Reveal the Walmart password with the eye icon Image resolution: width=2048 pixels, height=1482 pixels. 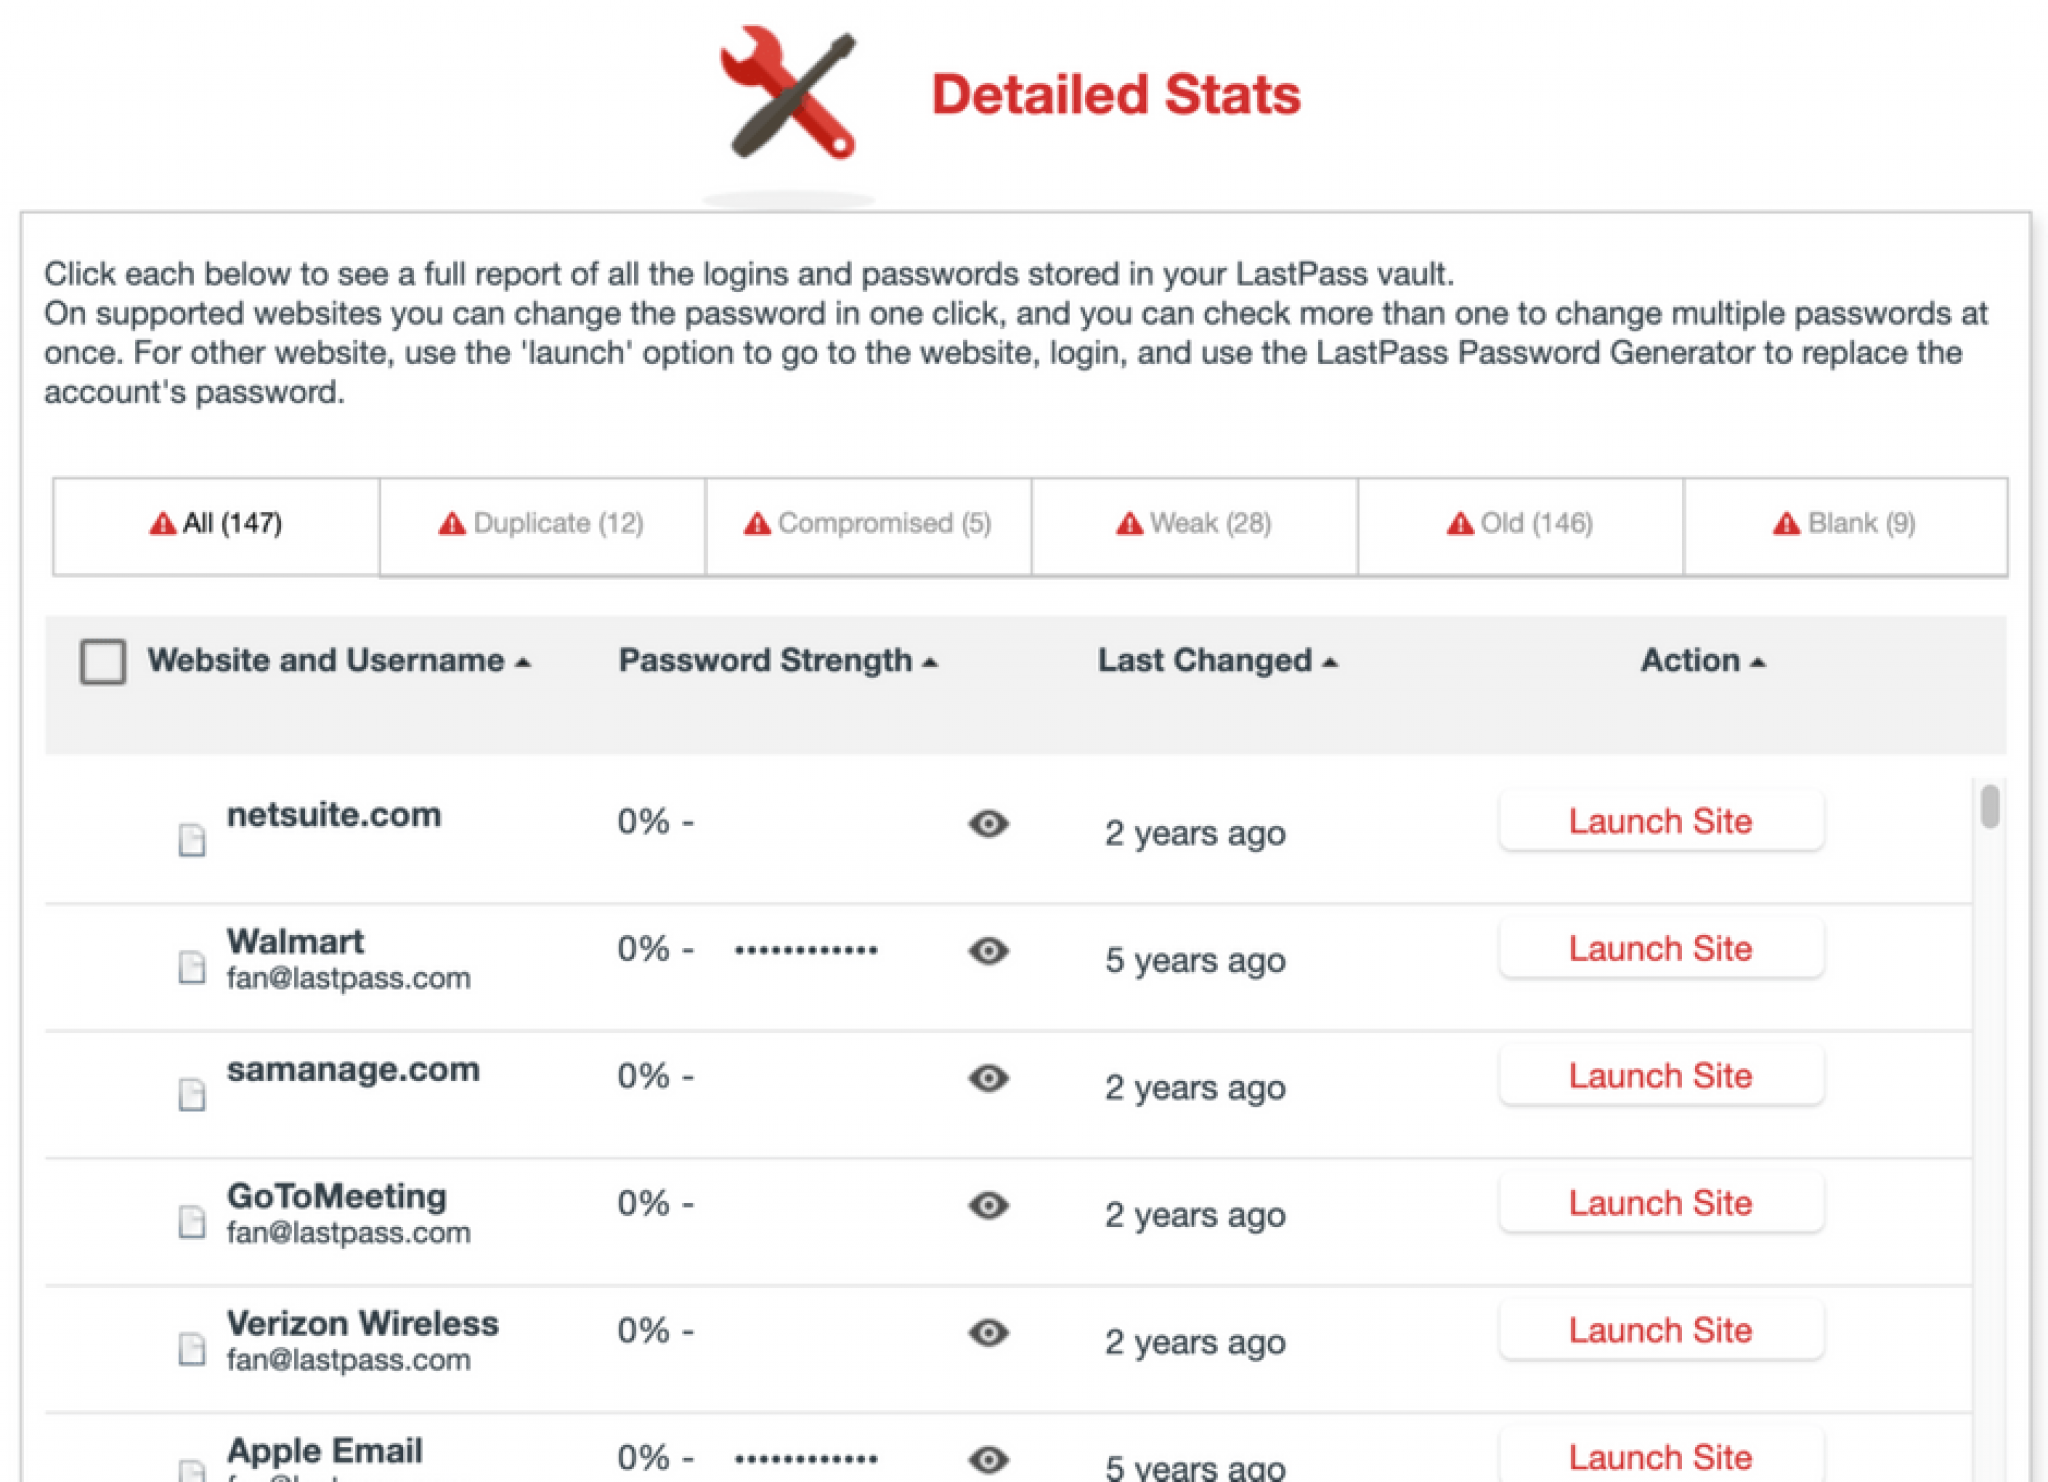coord(988,952)
